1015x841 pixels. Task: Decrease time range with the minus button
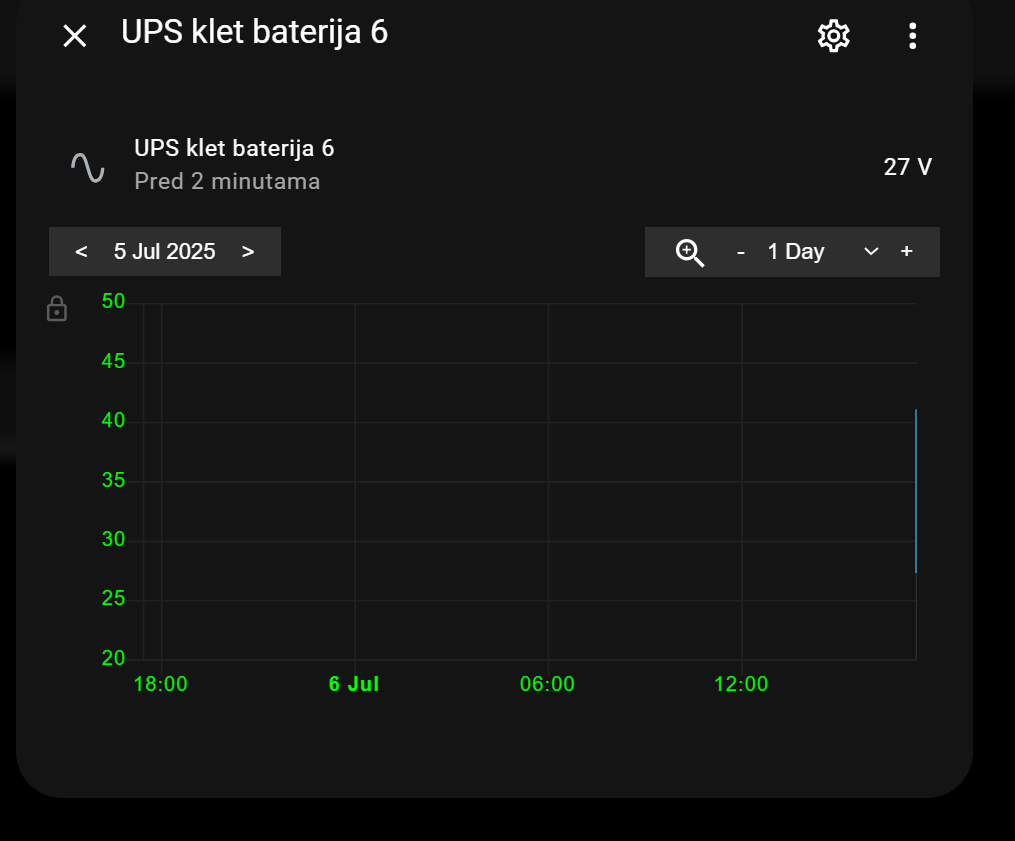click(740, 252)
